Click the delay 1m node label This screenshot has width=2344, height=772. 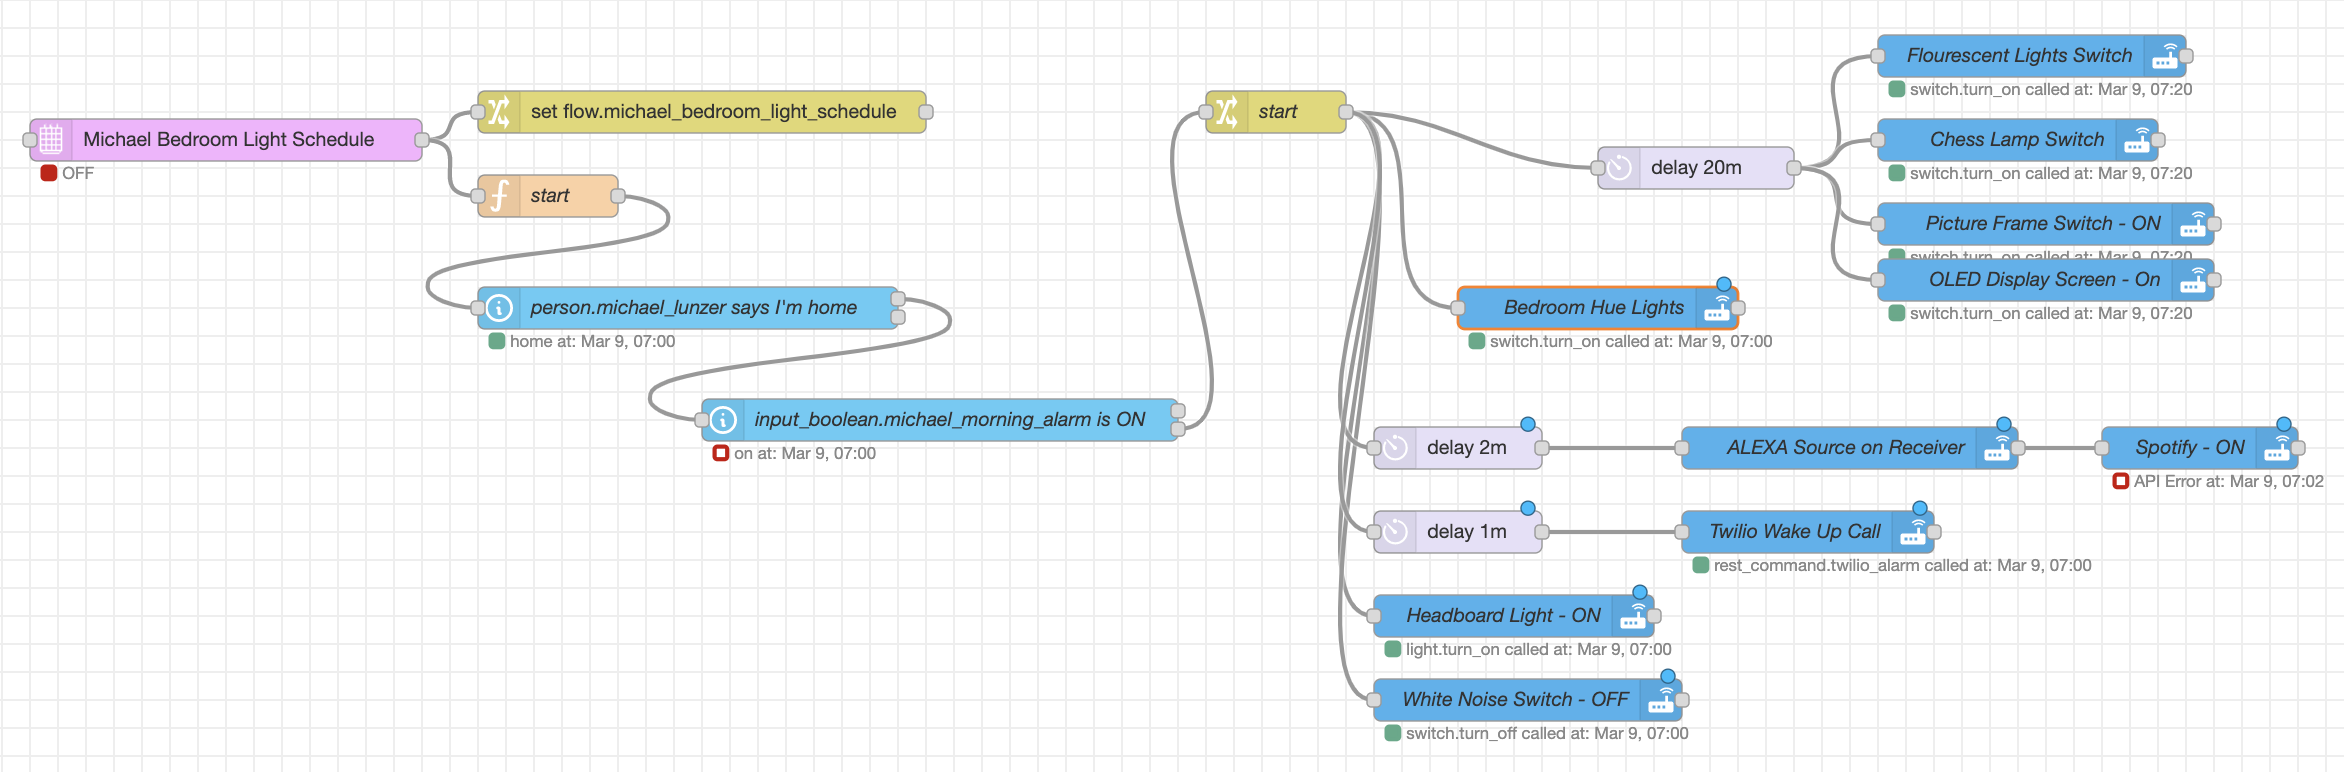point(1467,532)
